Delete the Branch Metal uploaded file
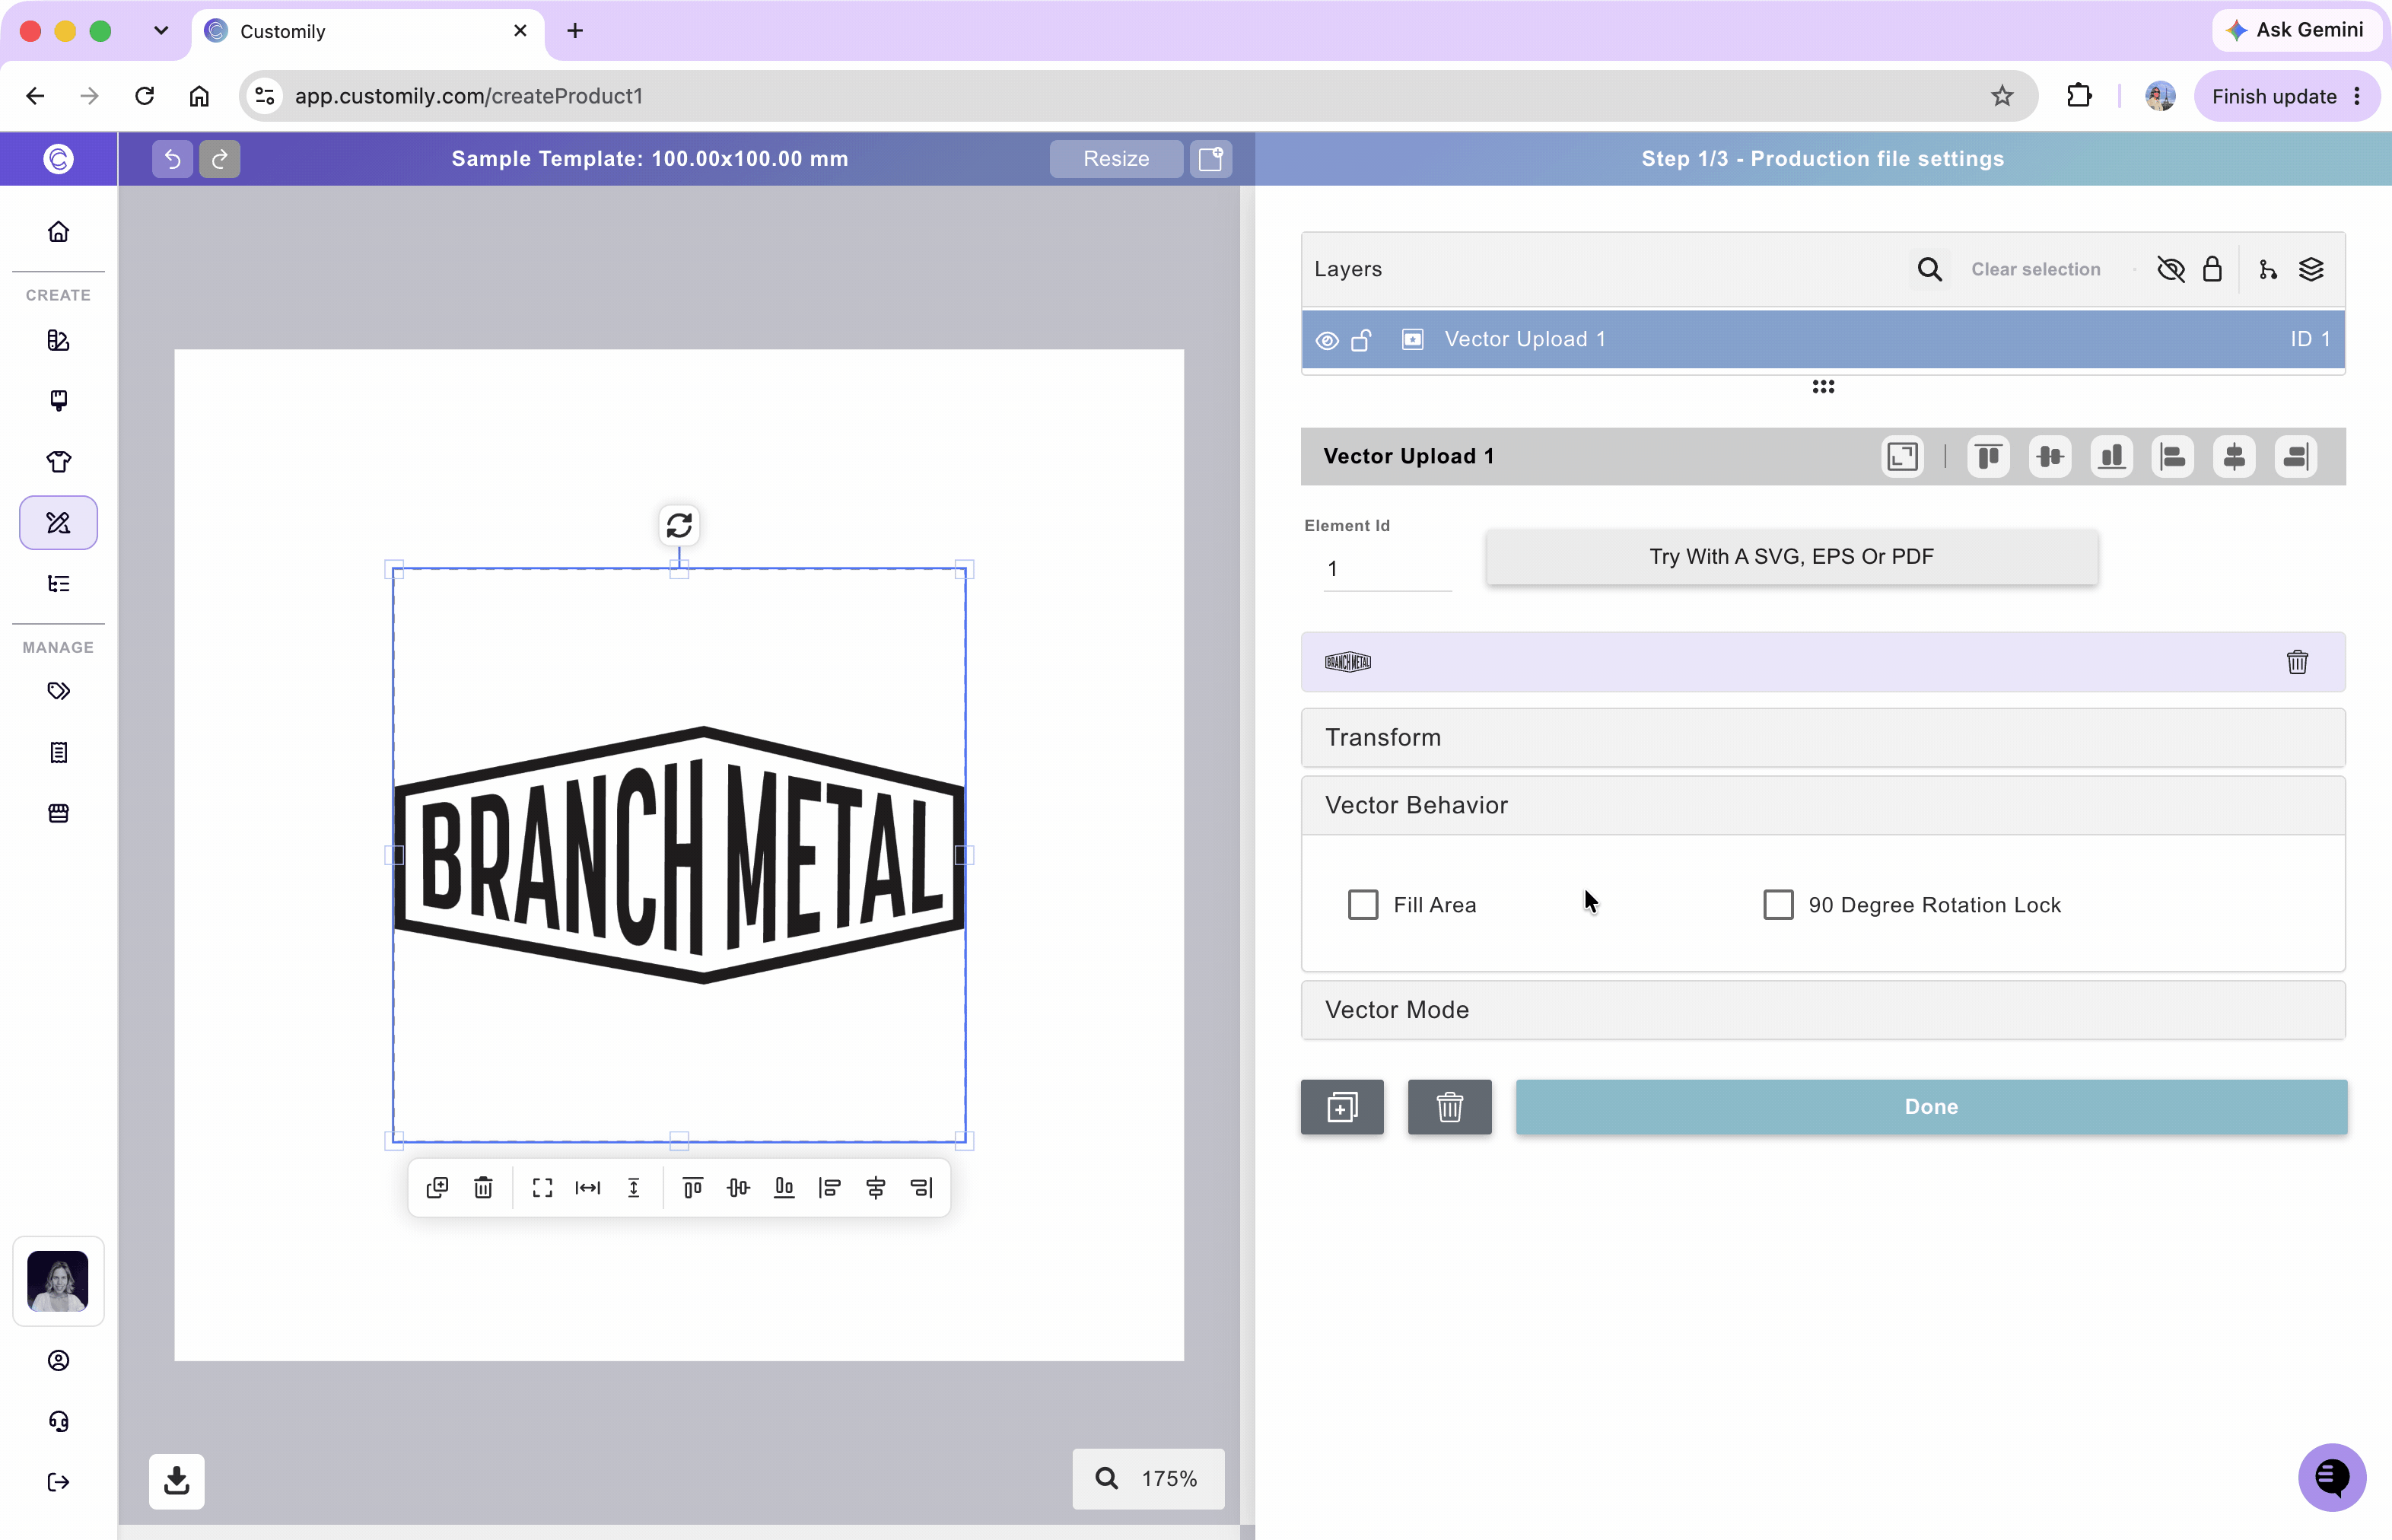 click(2297, 662)
